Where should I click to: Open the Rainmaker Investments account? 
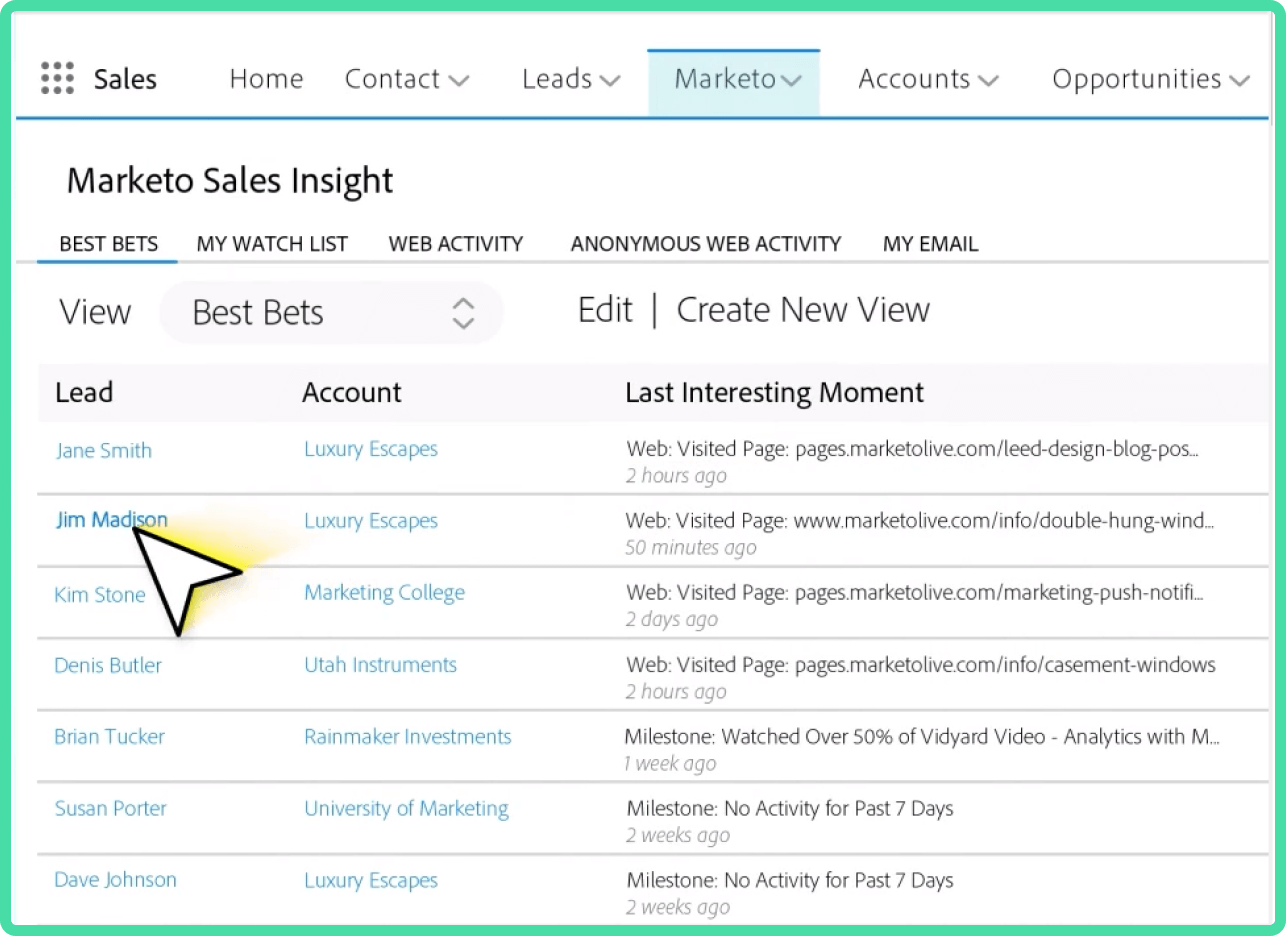408,737
